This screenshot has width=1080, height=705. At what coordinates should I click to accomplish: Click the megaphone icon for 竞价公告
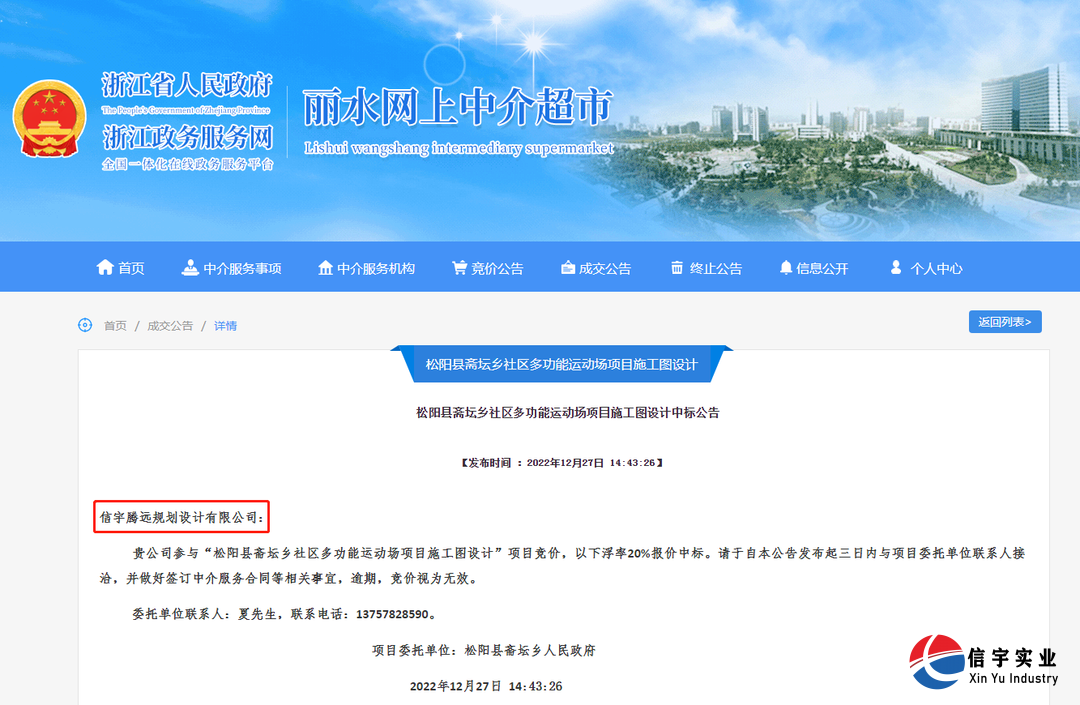point(461,267)
